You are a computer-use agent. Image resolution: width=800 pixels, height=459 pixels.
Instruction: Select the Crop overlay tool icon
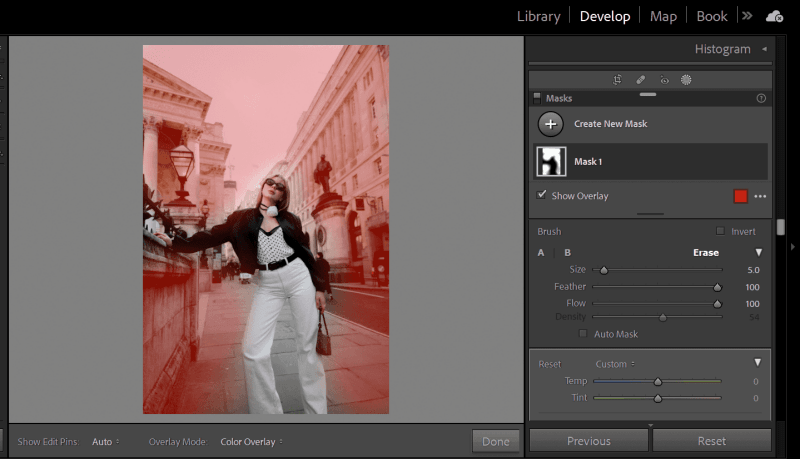[617, 79]
